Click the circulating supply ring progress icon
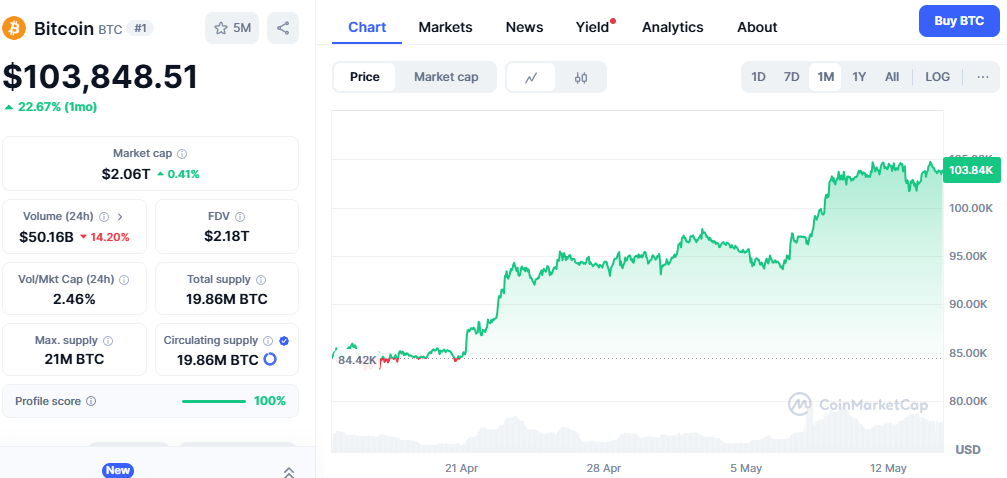 point(270,360)
